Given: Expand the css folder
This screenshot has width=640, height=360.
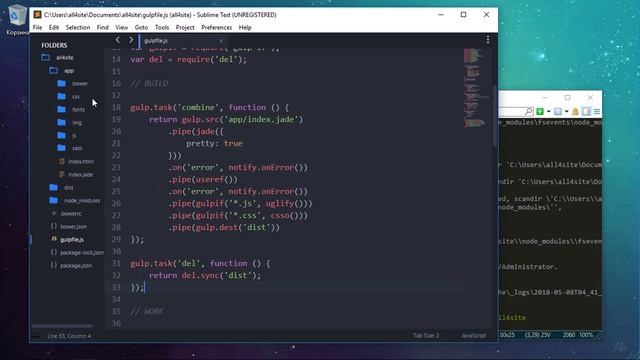Looking at the screenshot, I should pos(61,96).
